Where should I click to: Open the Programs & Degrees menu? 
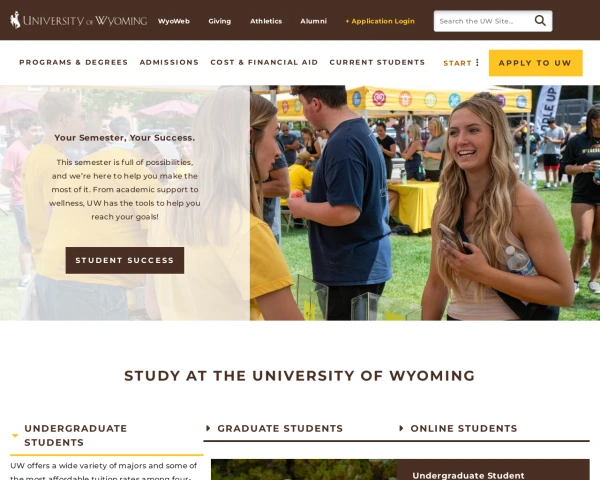[73, 62]
